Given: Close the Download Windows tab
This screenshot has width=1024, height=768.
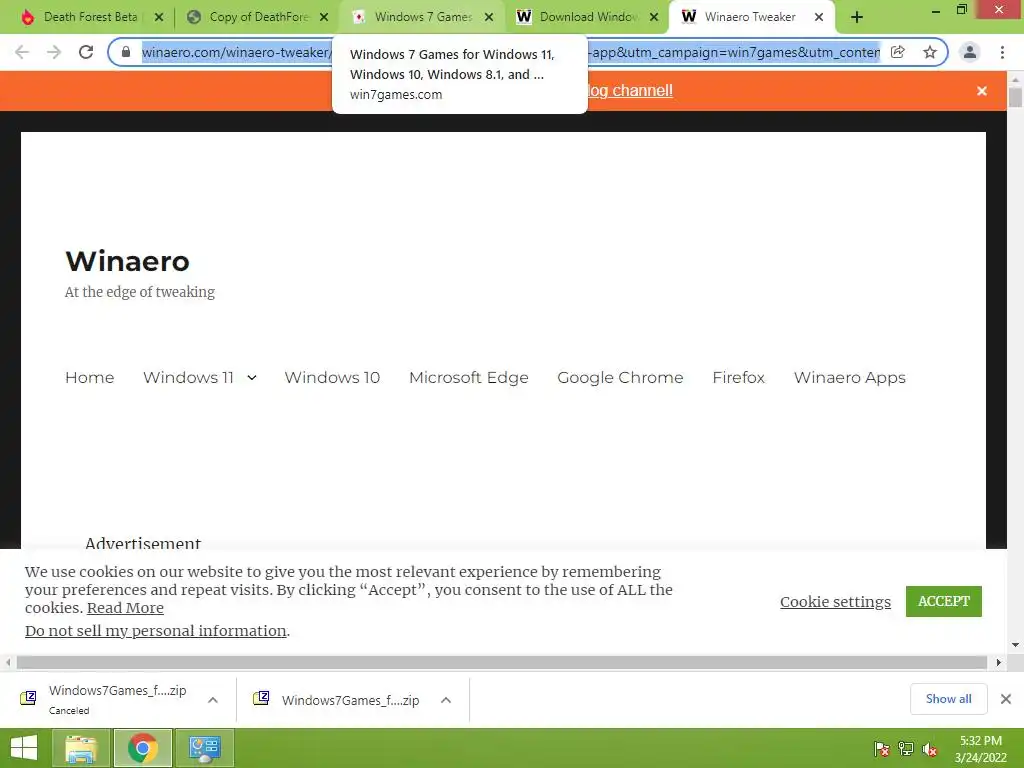Looking at the screenshot, I should (654, 18).
